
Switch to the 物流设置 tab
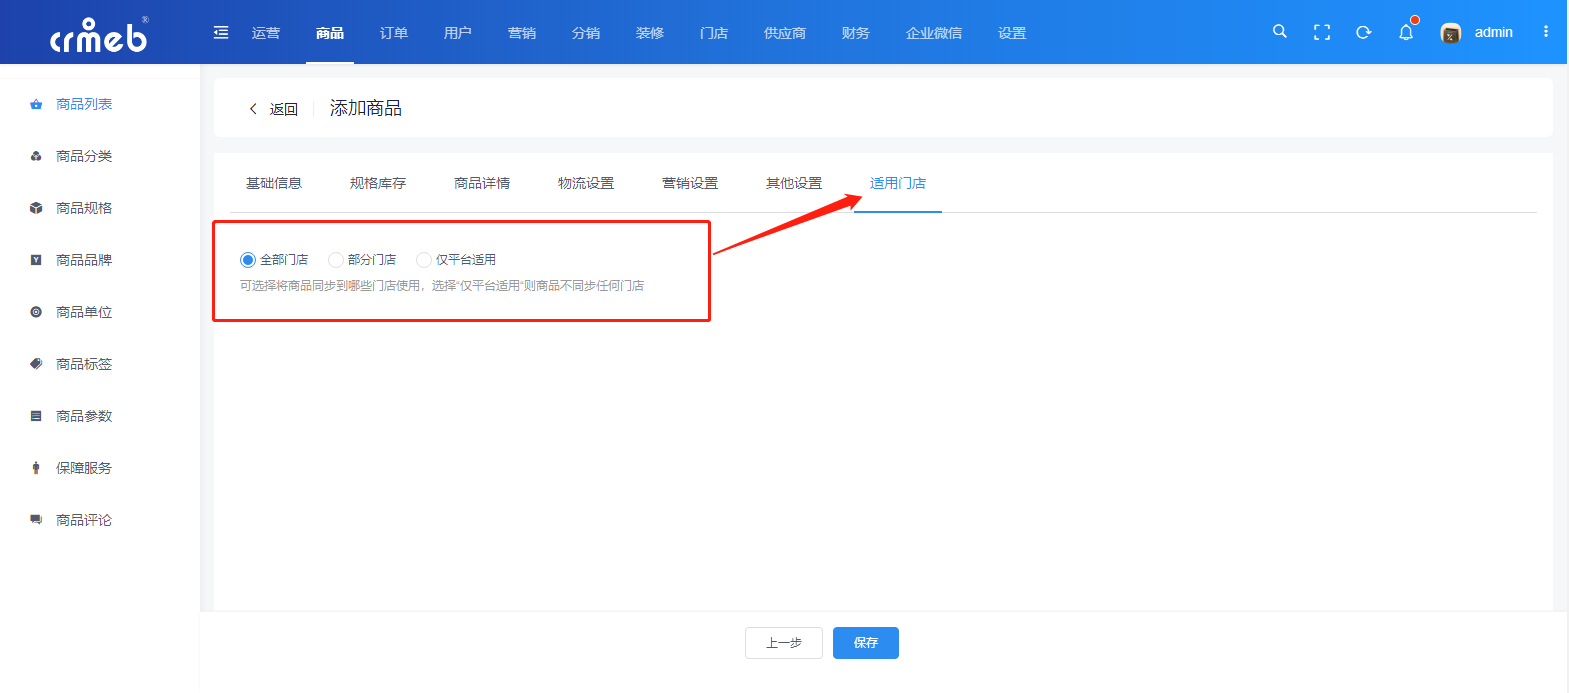point(586,183)
